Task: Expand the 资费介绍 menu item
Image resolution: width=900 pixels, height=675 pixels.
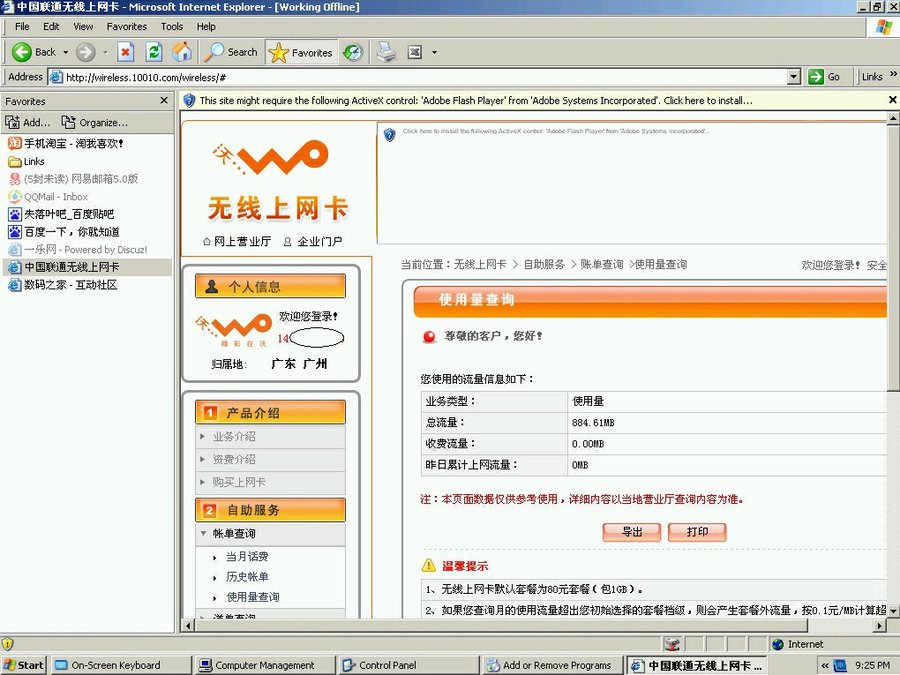Action: 234,459
